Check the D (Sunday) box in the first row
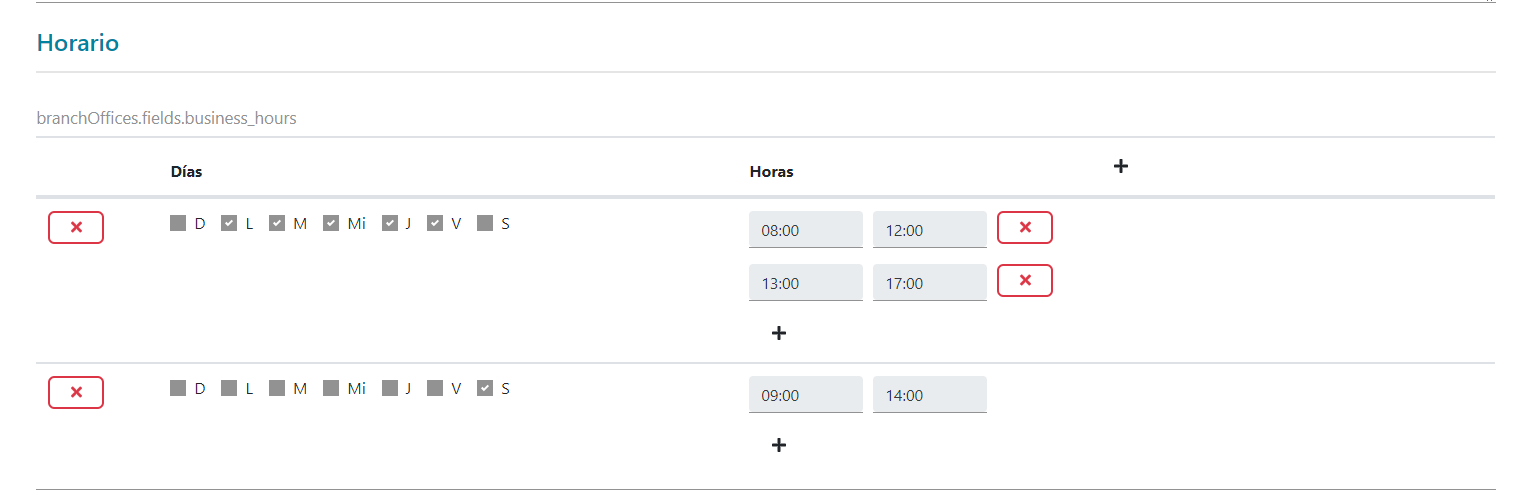Viewport: 1516px width, 500px height. coord(178,223)
